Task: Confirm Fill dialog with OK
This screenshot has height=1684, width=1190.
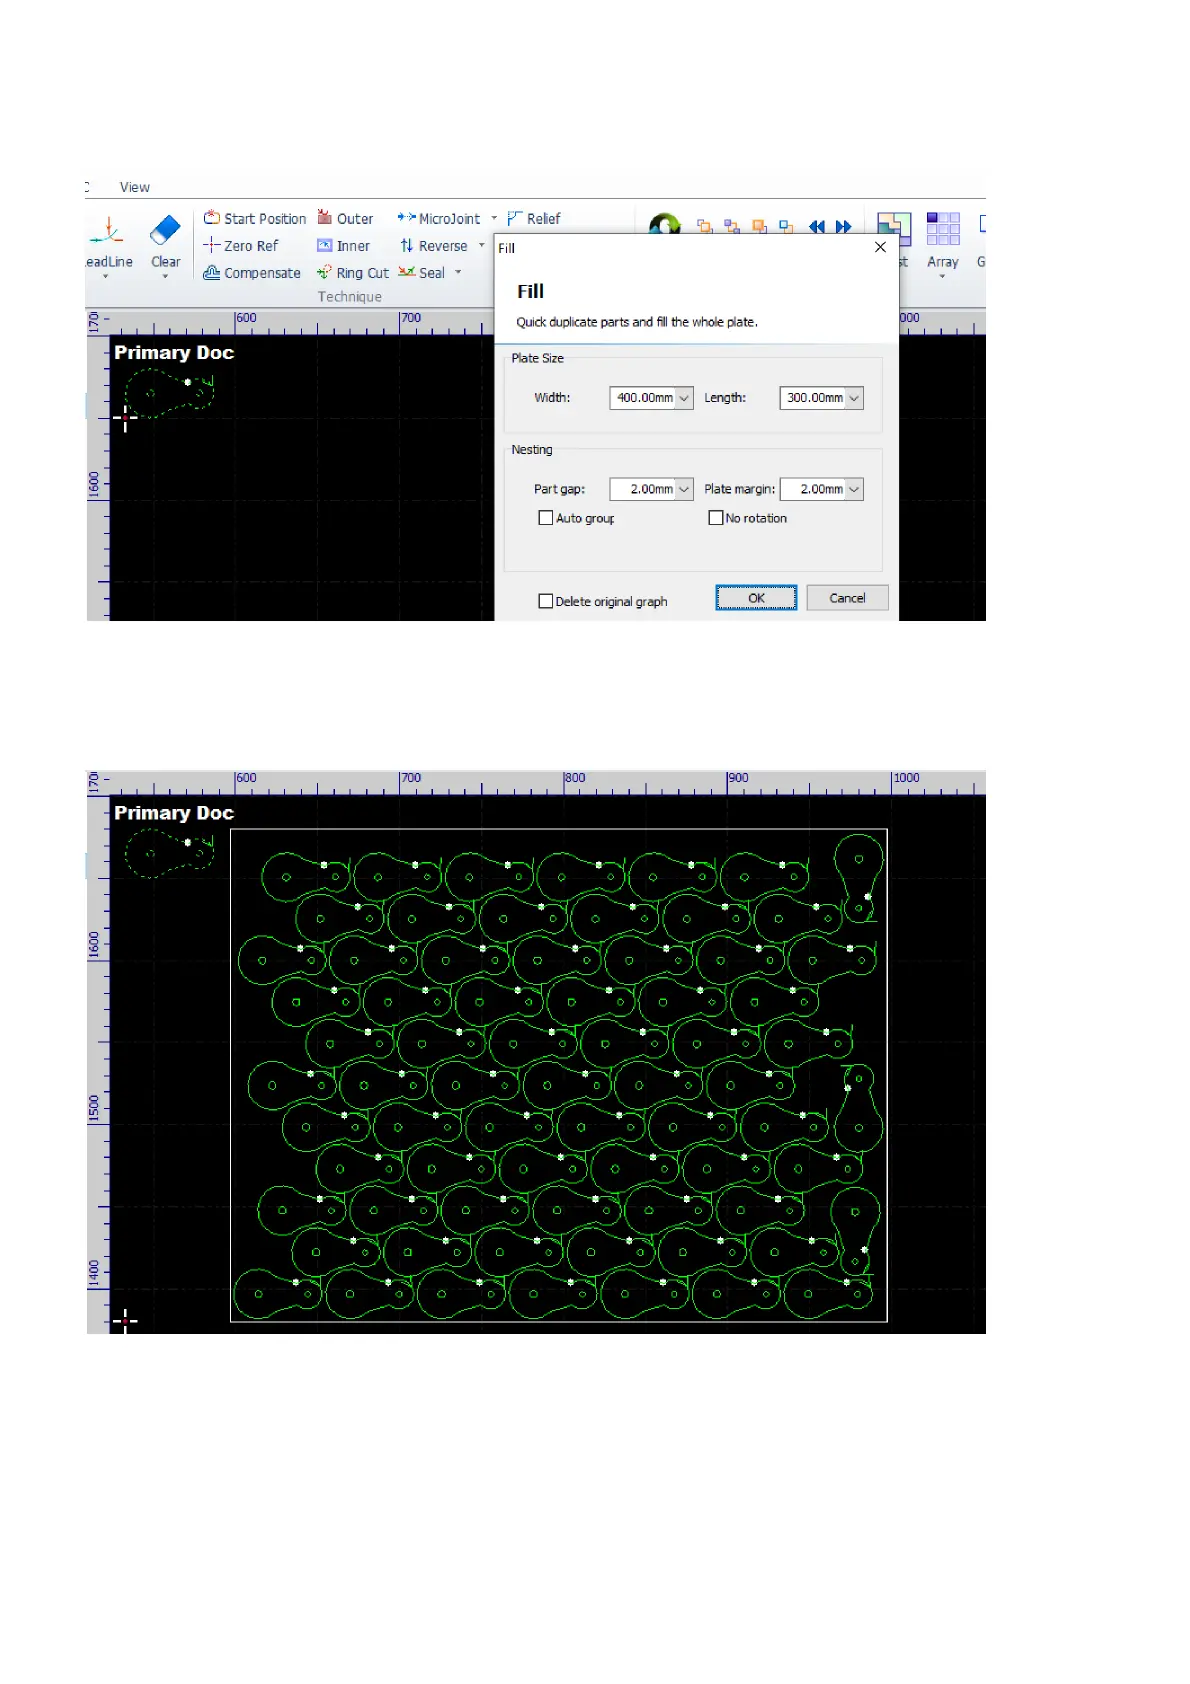Action: click(x=756, y=598)
